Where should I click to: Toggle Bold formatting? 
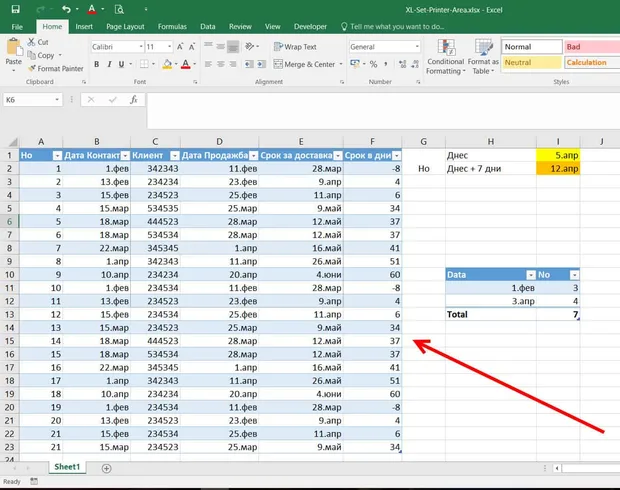(x=96, y=64)
